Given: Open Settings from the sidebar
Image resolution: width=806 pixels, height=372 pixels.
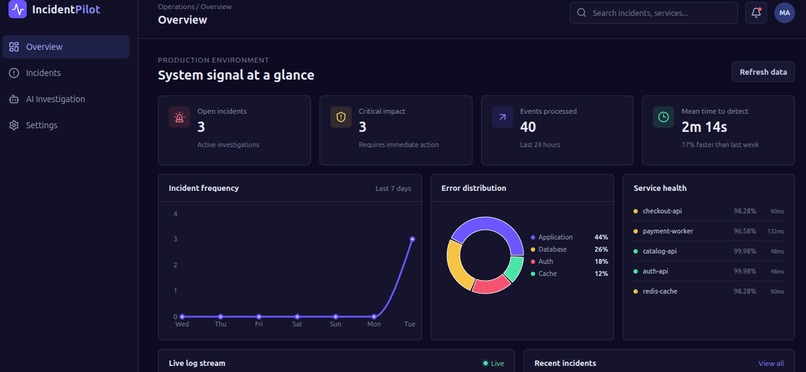Looking at the screenshot, I should (x=66, y=125).
